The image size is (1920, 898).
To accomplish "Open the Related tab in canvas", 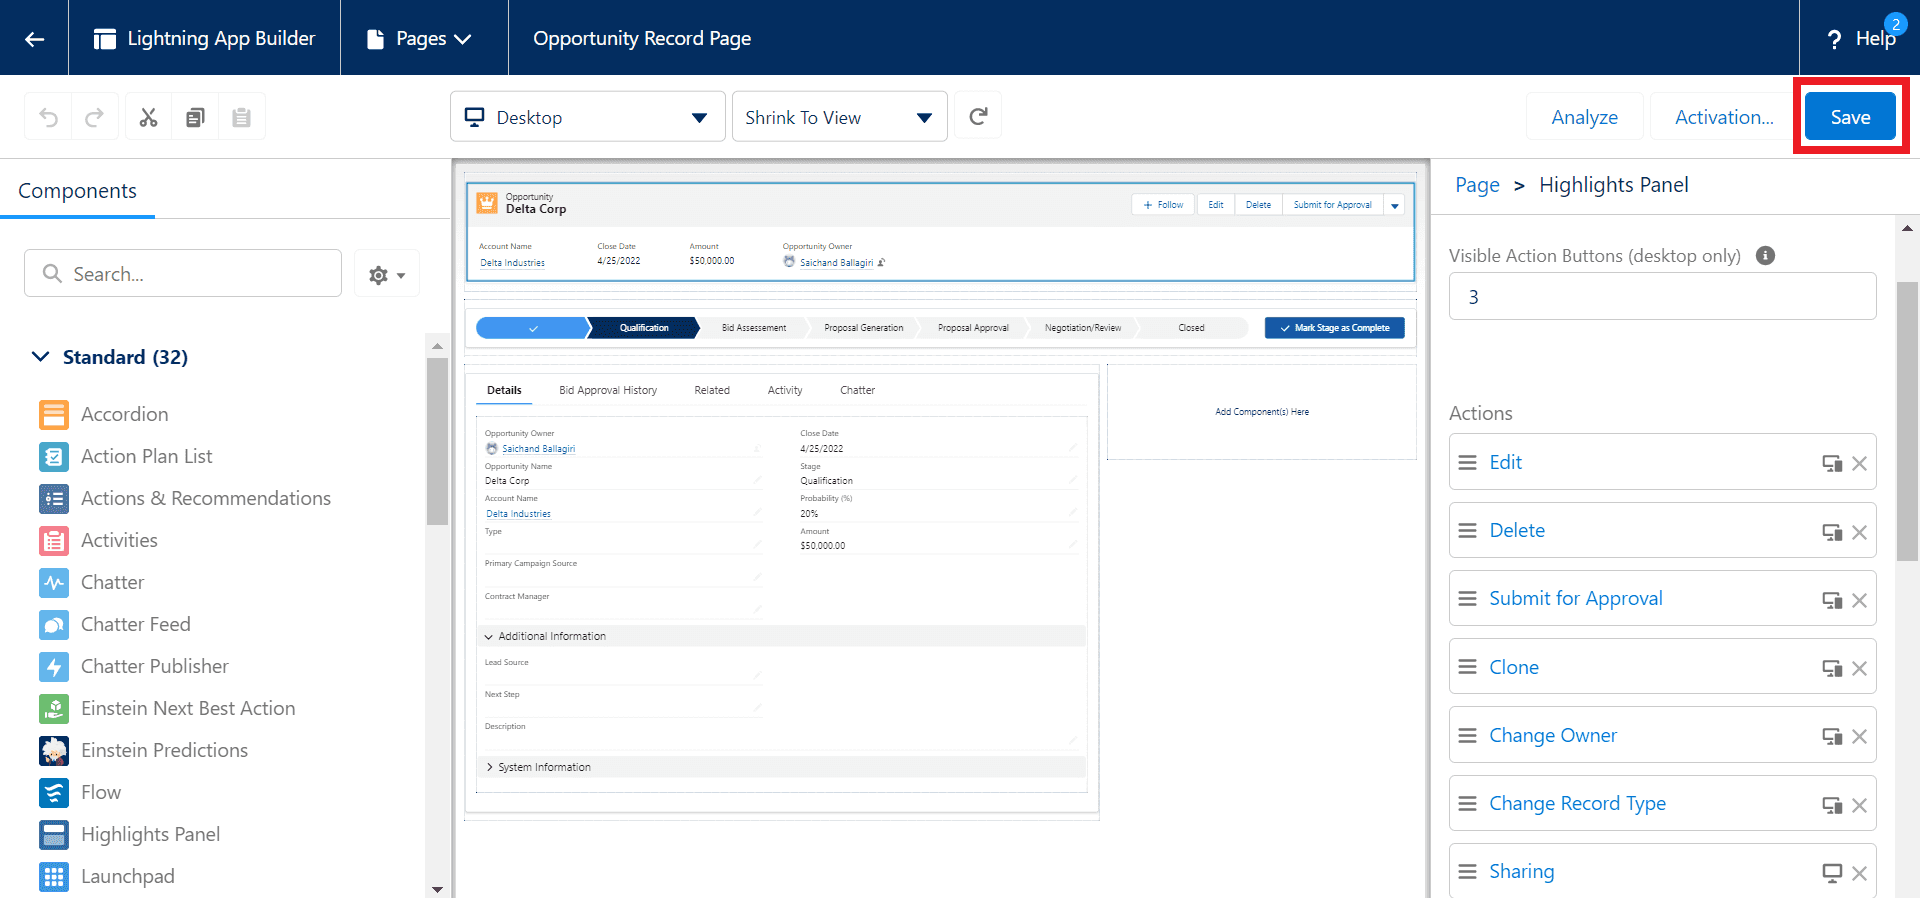I will pos(712,390).
